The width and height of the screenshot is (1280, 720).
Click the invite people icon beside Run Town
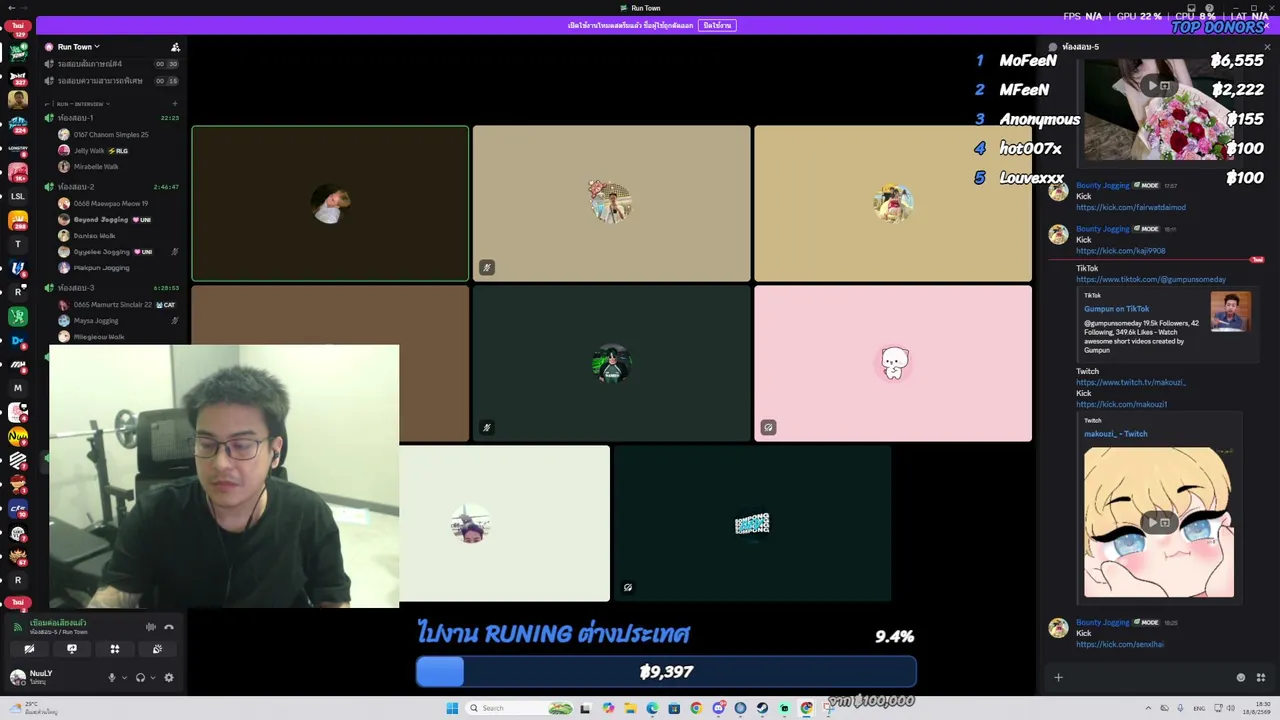point(175,47)
